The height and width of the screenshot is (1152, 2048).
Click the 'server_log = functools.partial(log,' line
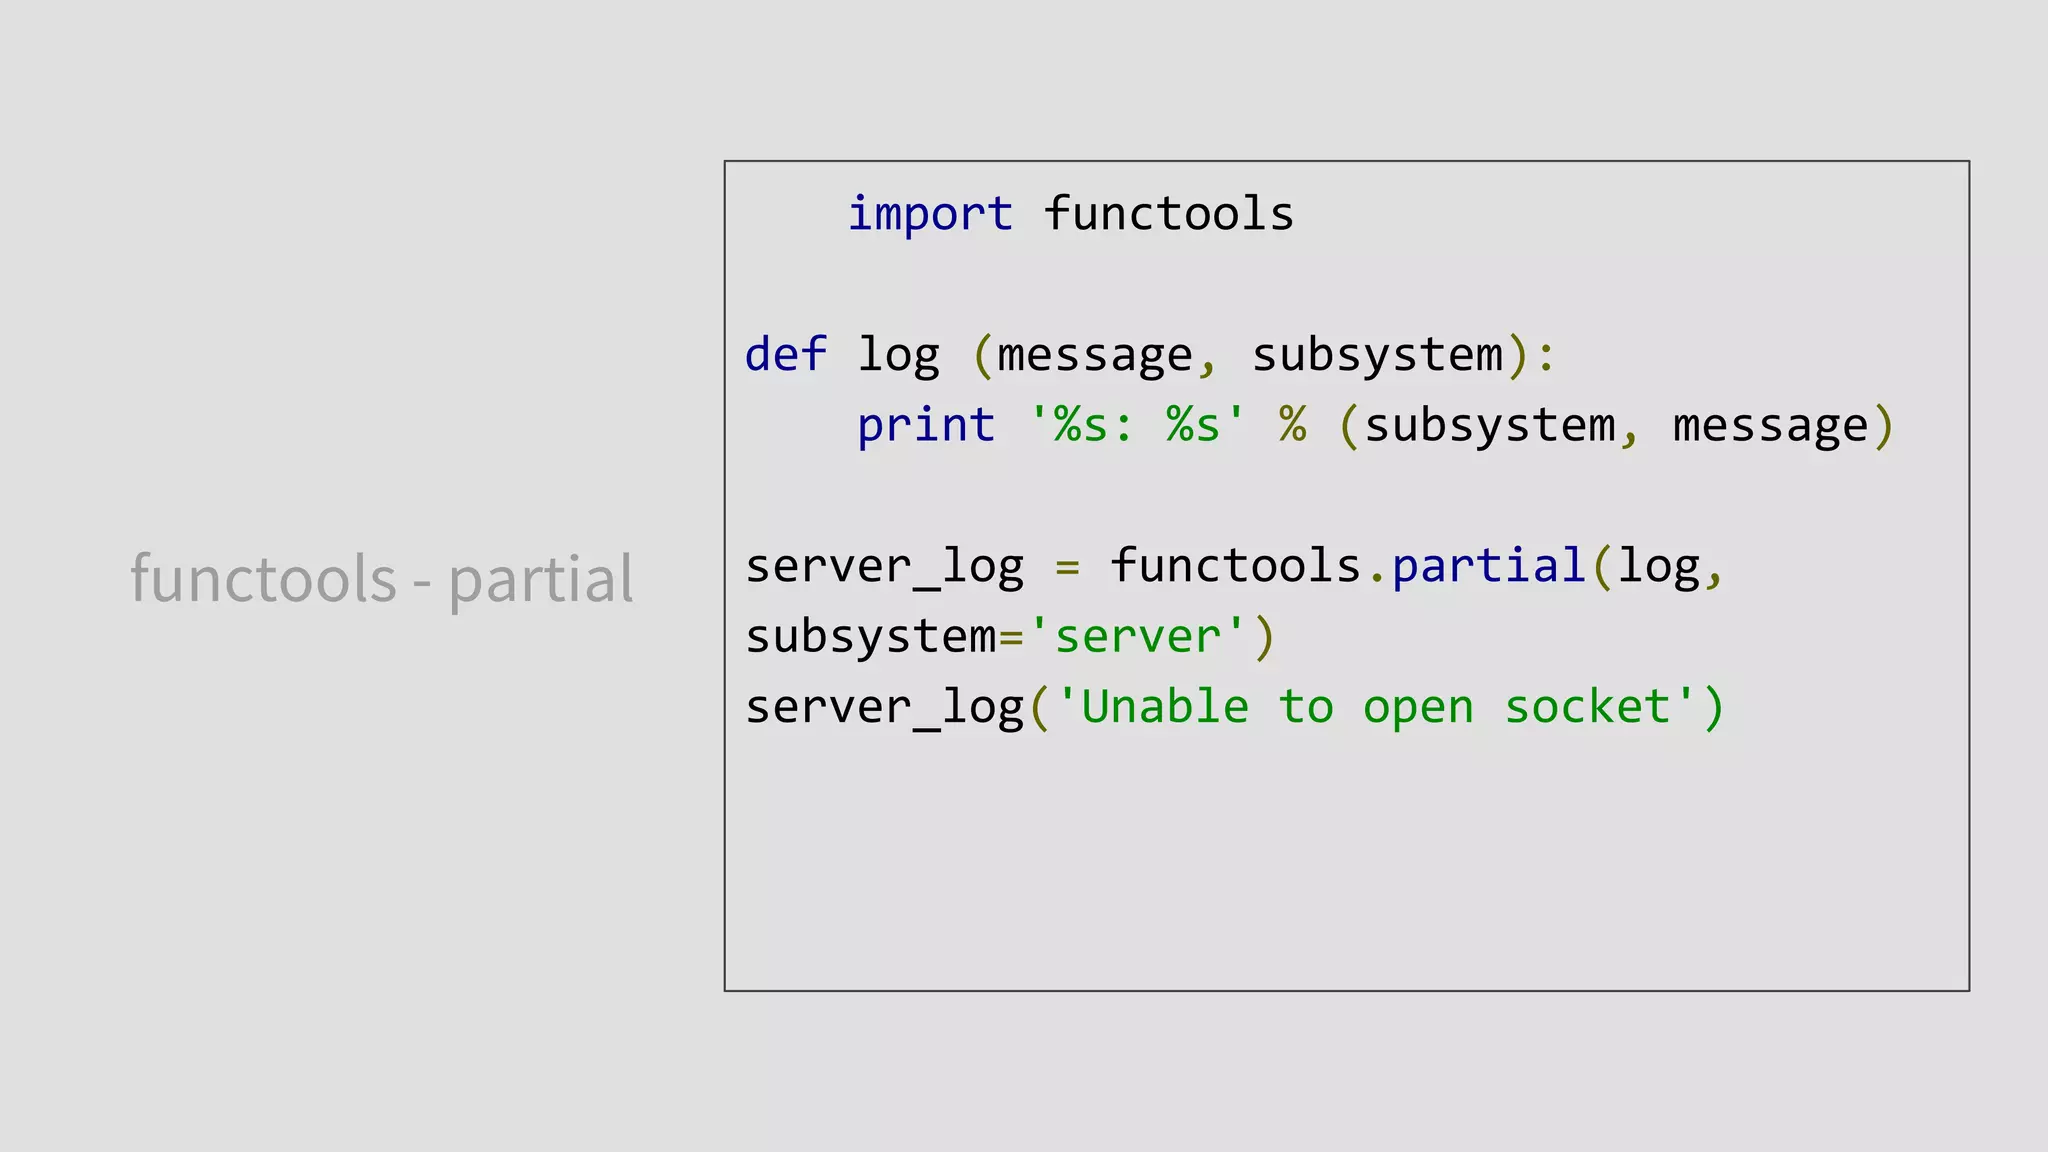tap(1234, 566)
